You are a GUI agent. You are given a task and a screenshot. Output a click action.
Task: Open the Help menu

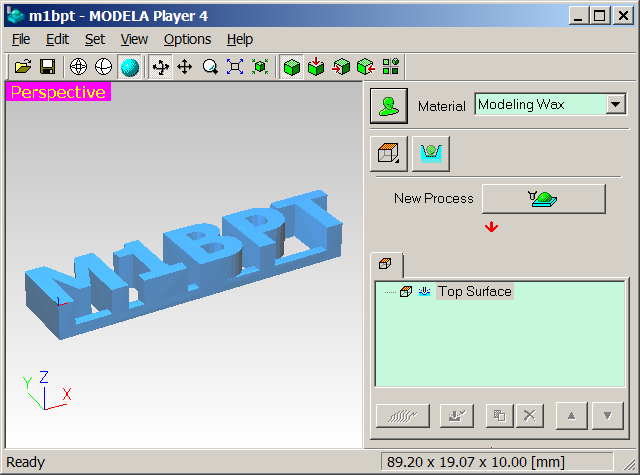point(240,39)
